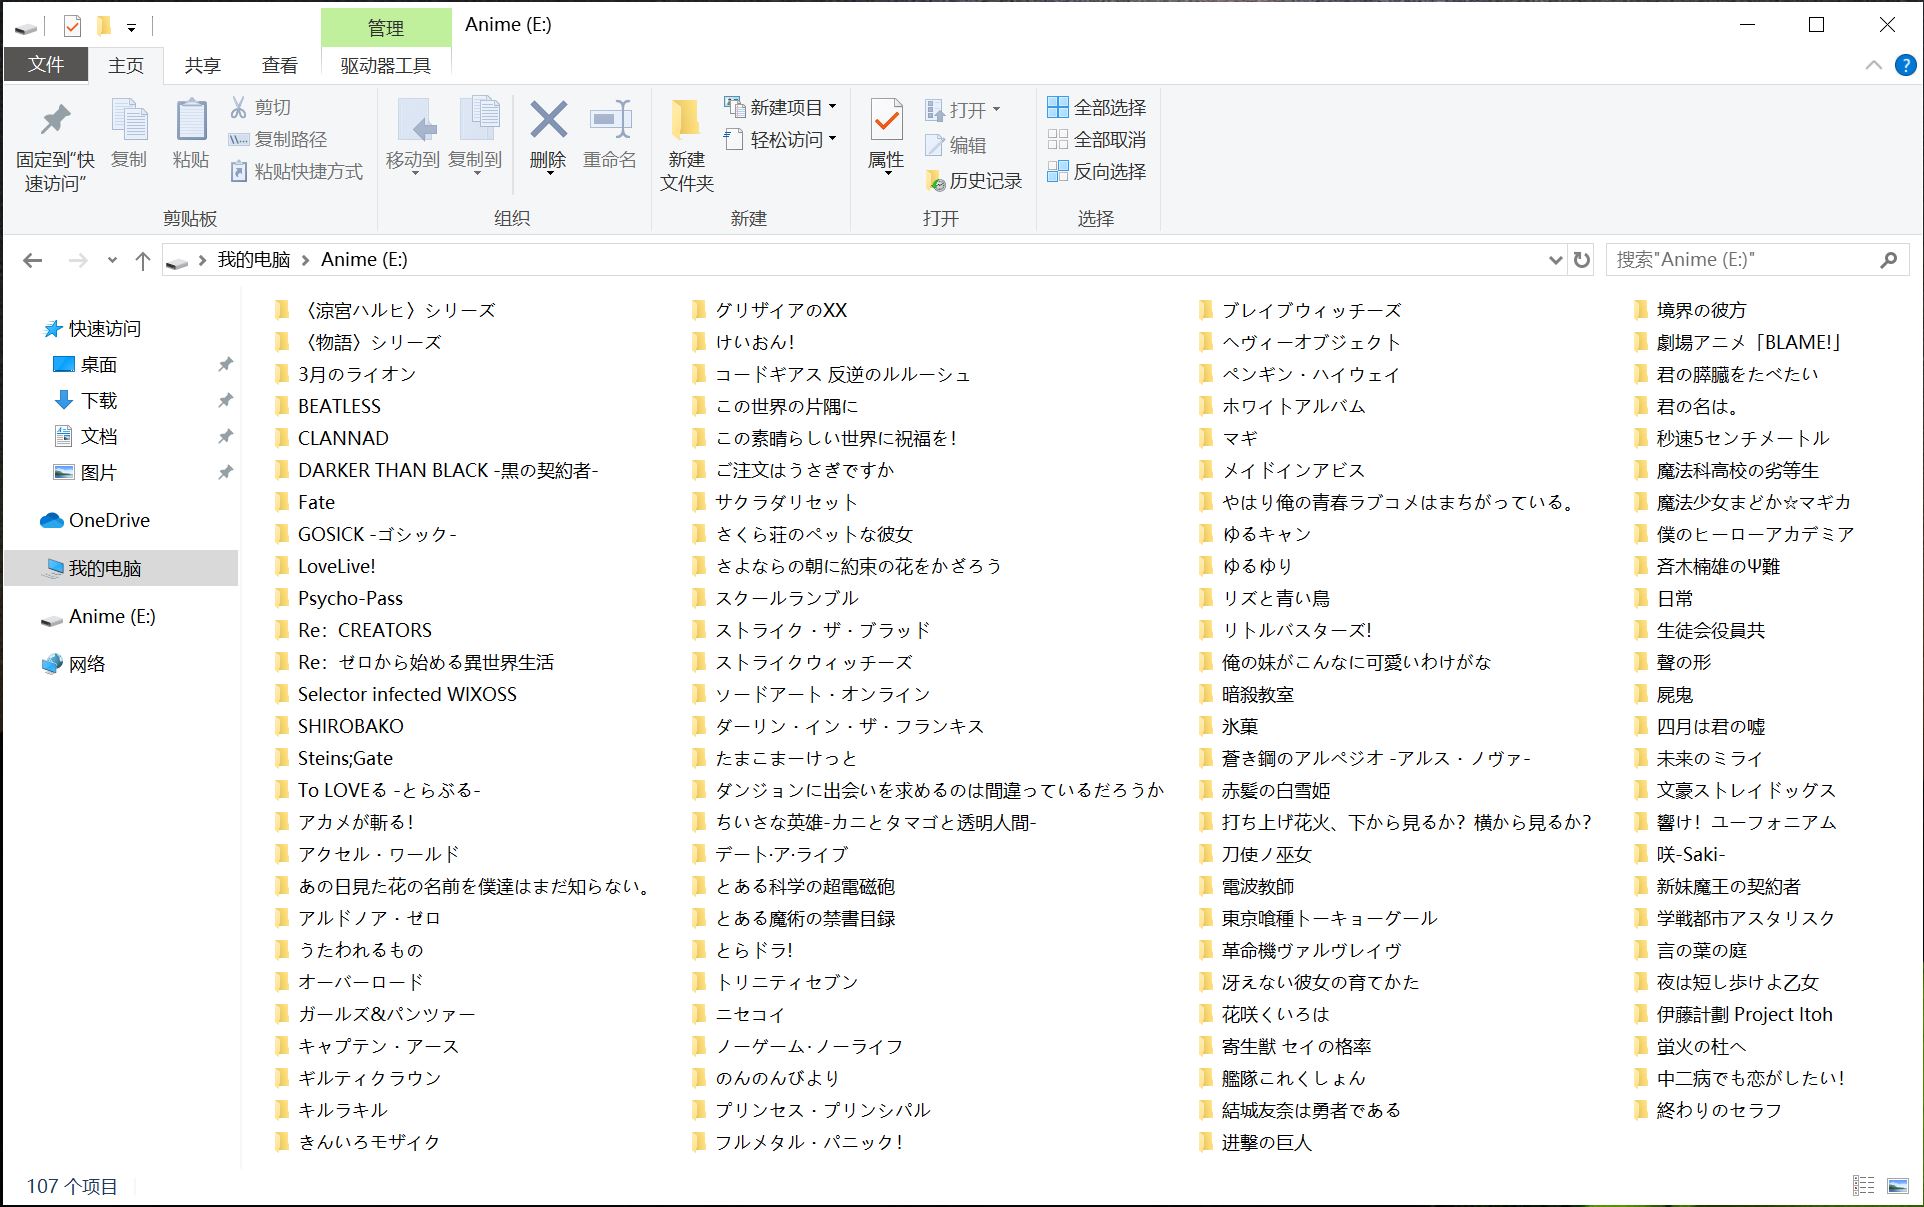1924x1207 pixels.
Task: Select the CLANNAD folder
Action: pos(332,438)
